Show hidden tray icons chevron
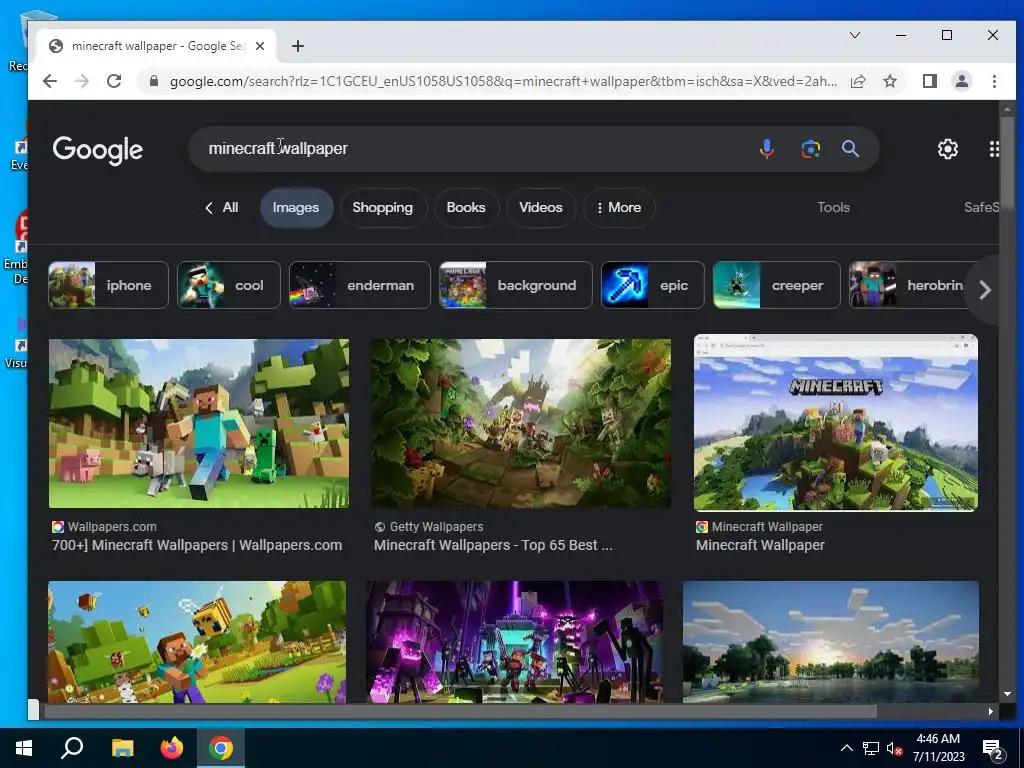Screen dimensions: 1024x768 [846, 748]
